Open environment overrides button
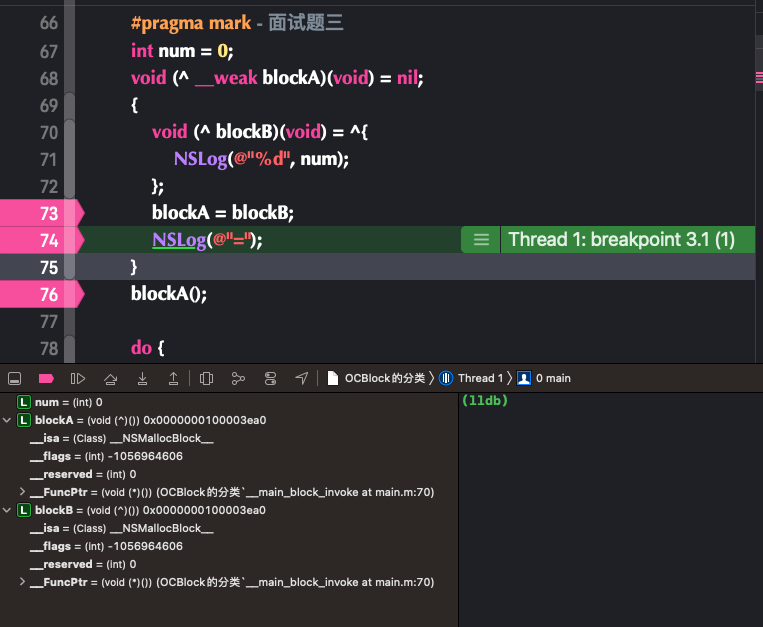The image size is (763, 627). click(270, 378)
